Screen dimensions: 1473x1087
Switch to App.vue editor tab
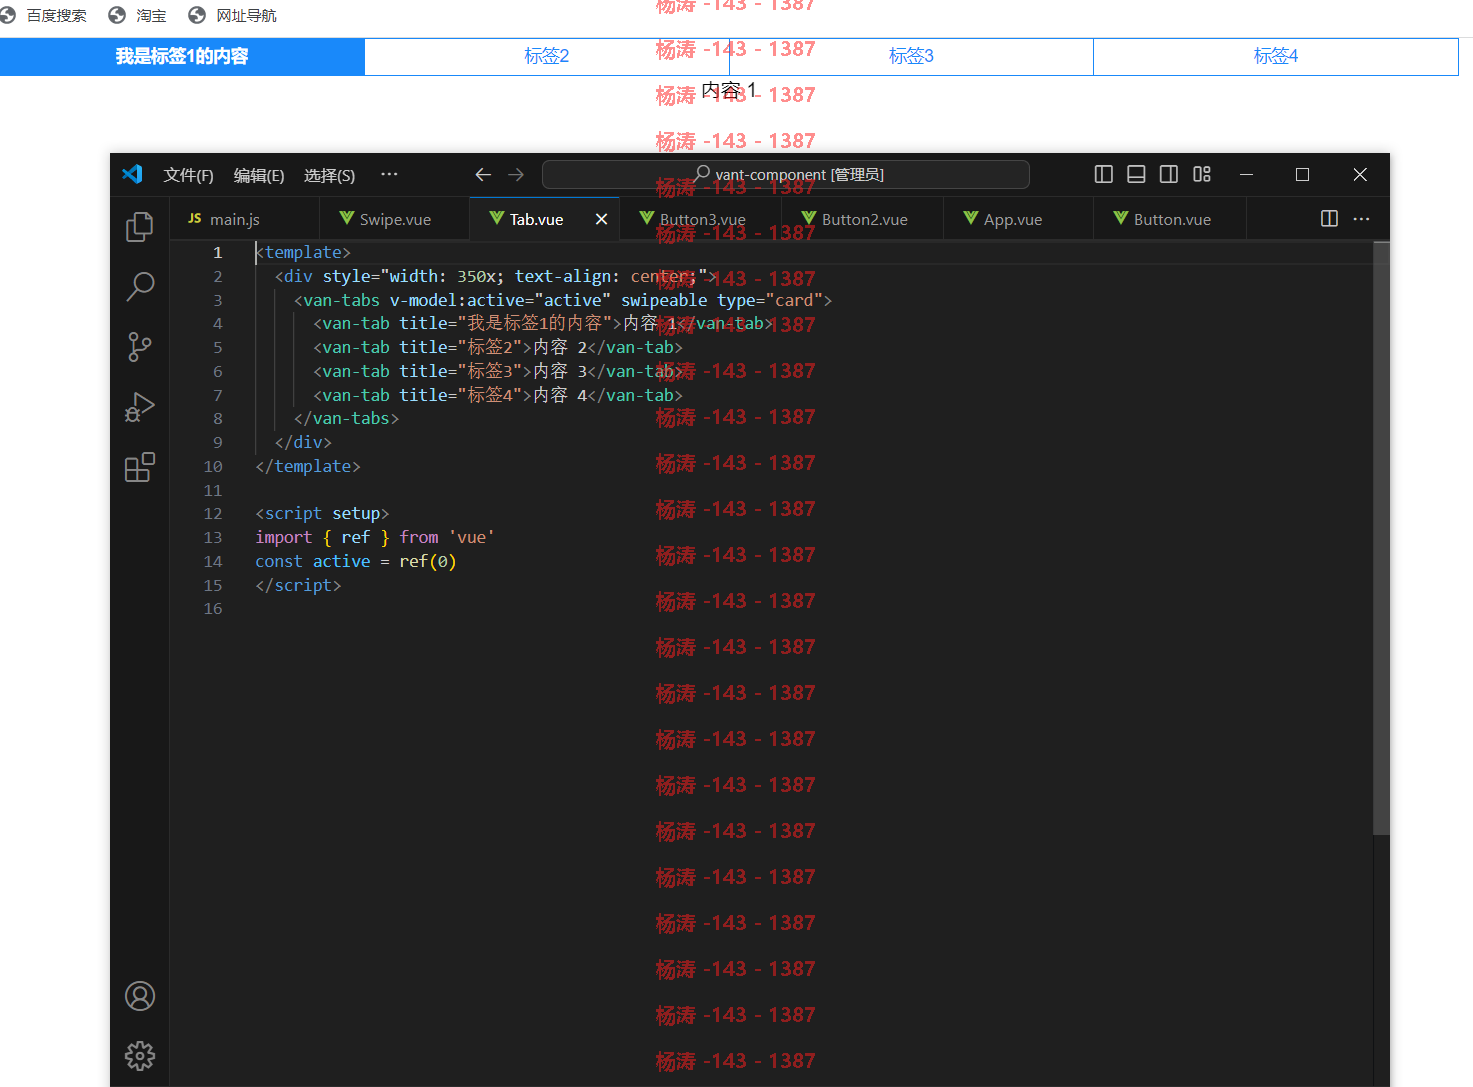click(1018, 219)
